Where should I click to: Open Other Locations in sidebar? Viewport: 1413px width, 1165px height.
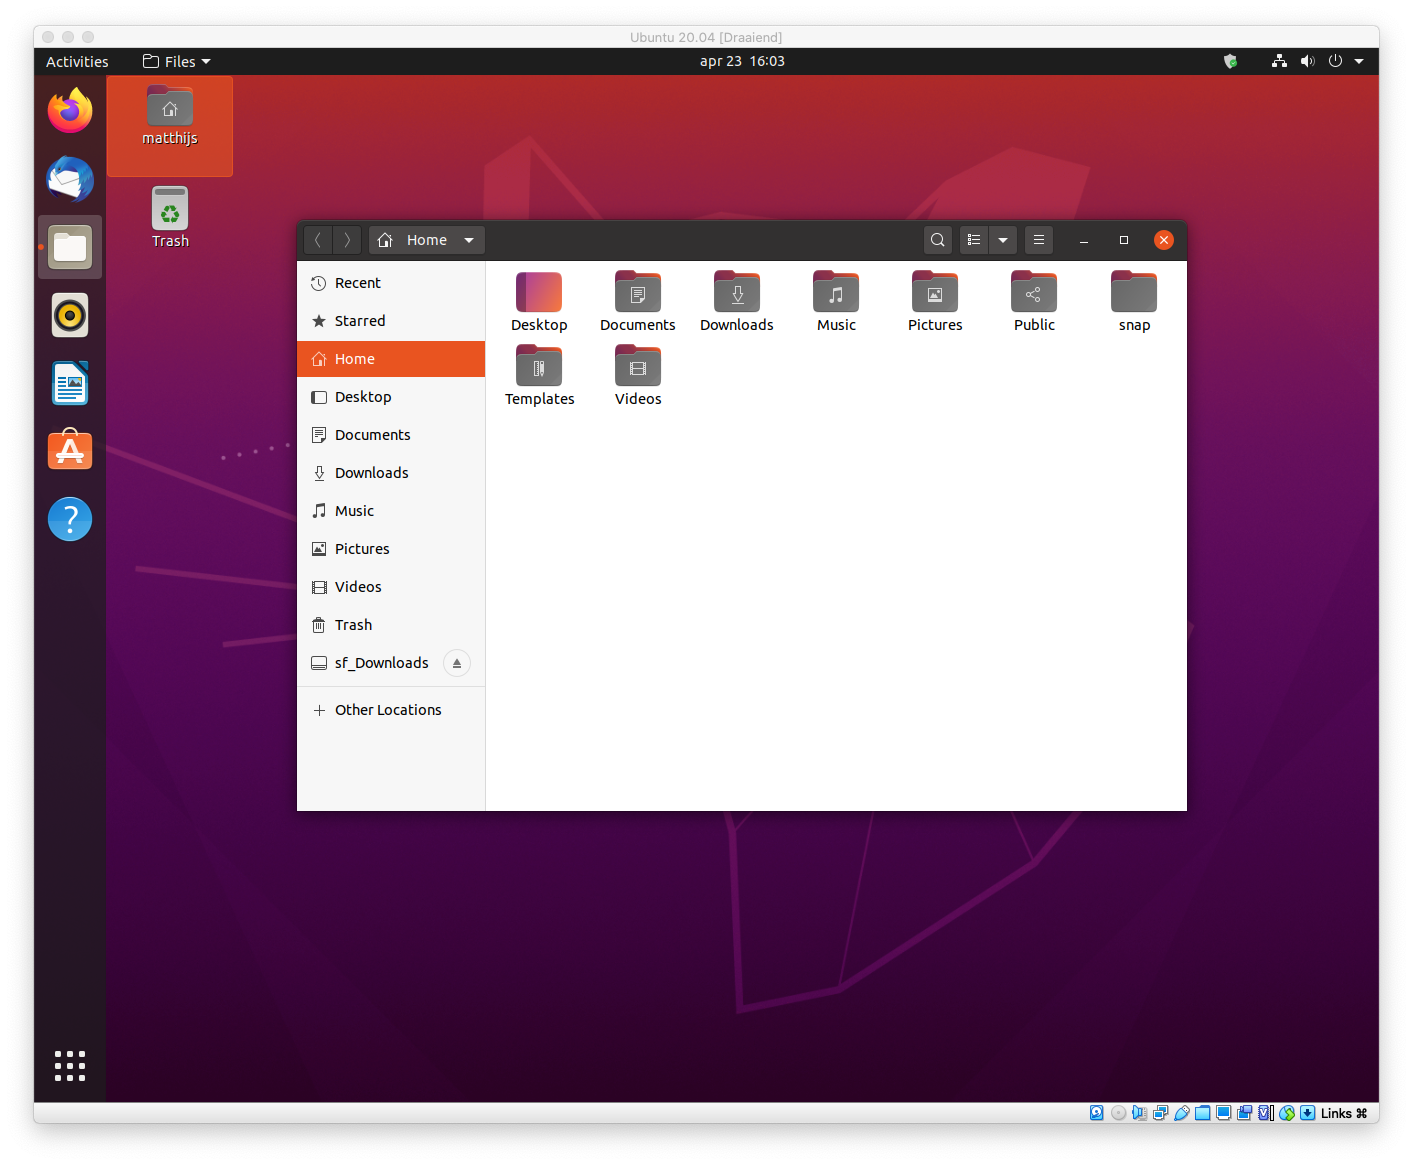(388, 710)
